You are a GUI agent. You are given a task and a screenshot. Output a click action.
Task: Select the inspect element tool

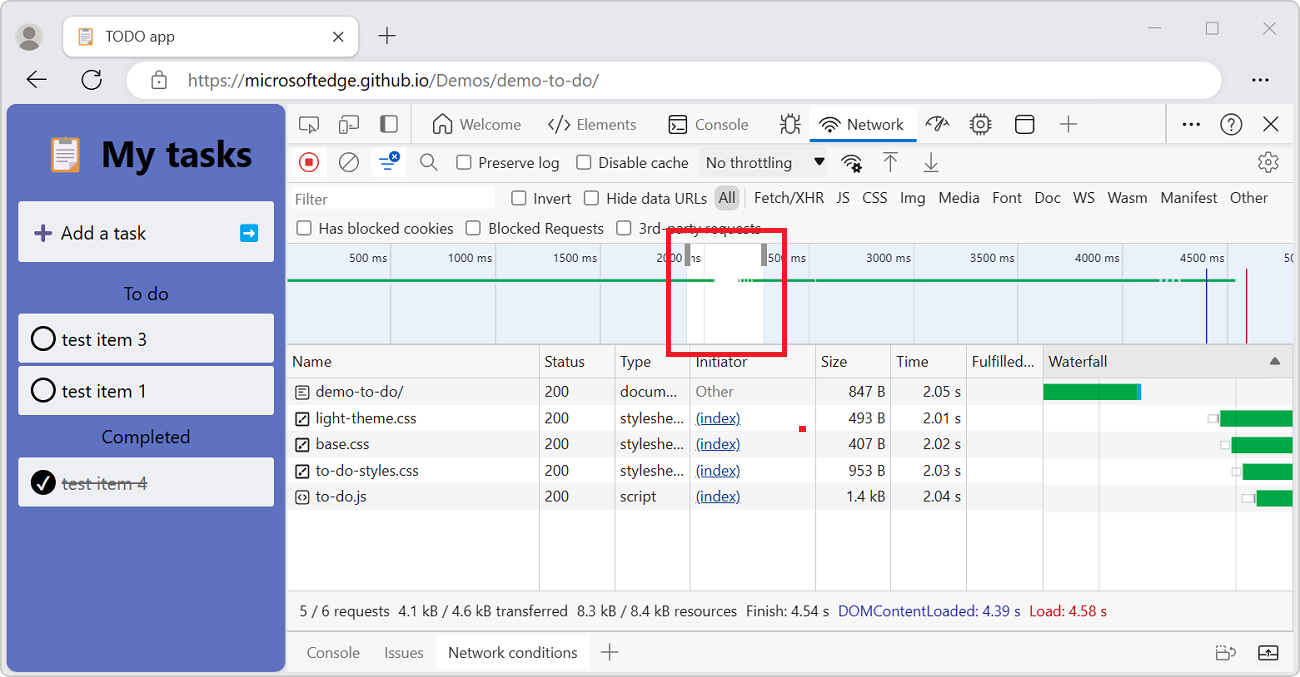pyautogui.click(x=309, y=124)
